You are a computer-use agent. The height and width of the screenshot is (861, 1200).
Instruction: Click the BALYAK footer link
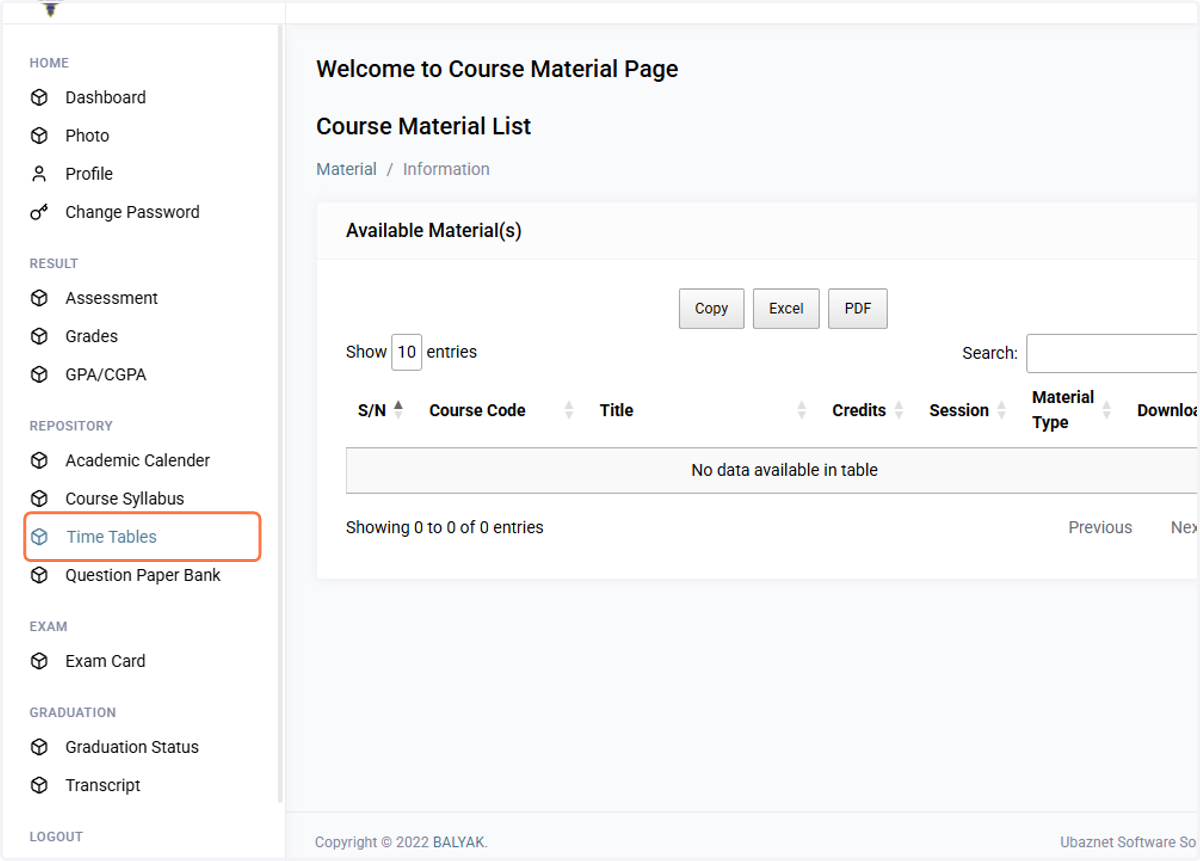coord(458,842)
